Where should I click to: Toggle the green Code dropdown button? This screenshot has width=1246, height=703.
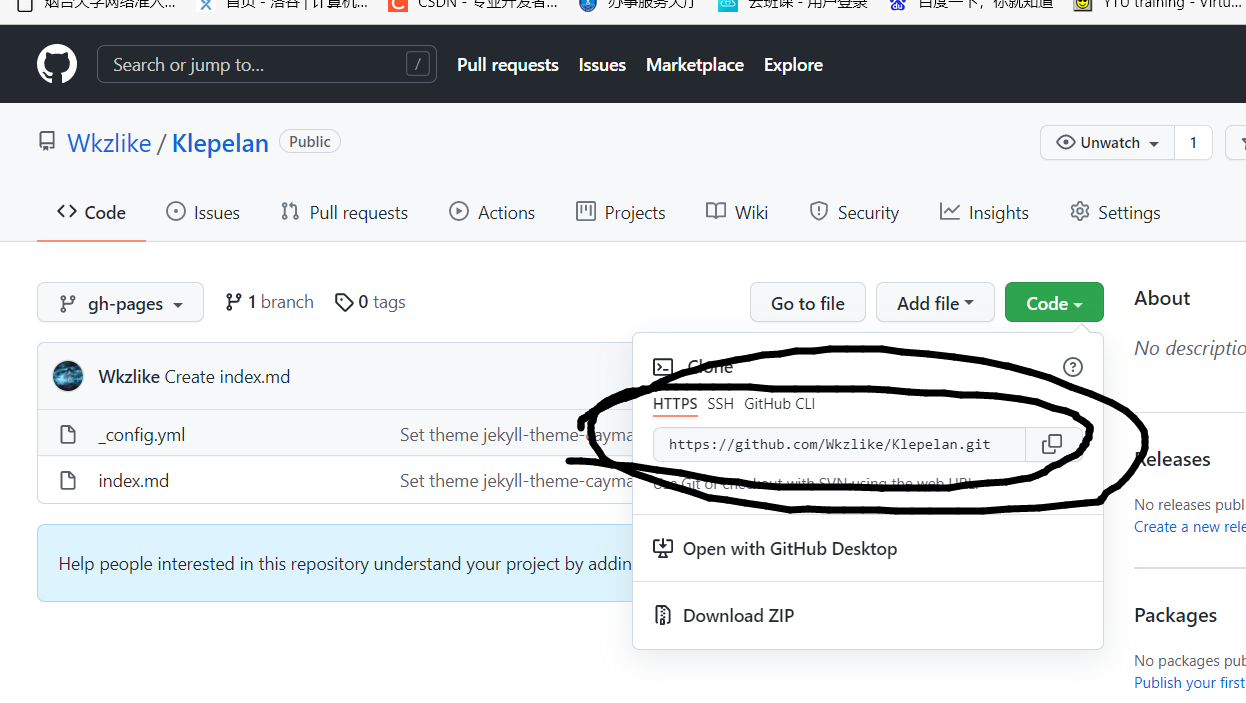pyautogui.click(x=1054, y=303)
